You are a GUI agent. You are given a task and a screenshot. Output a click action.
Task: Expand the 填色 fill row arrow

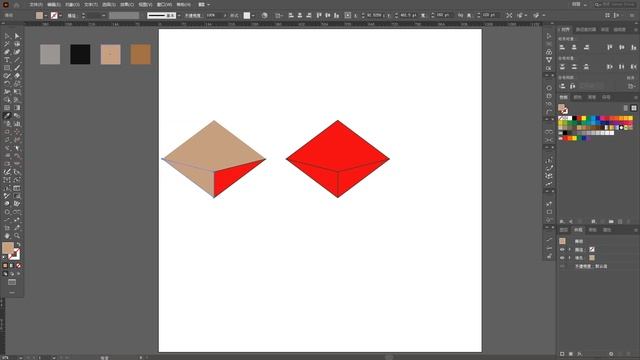[570, 258]
